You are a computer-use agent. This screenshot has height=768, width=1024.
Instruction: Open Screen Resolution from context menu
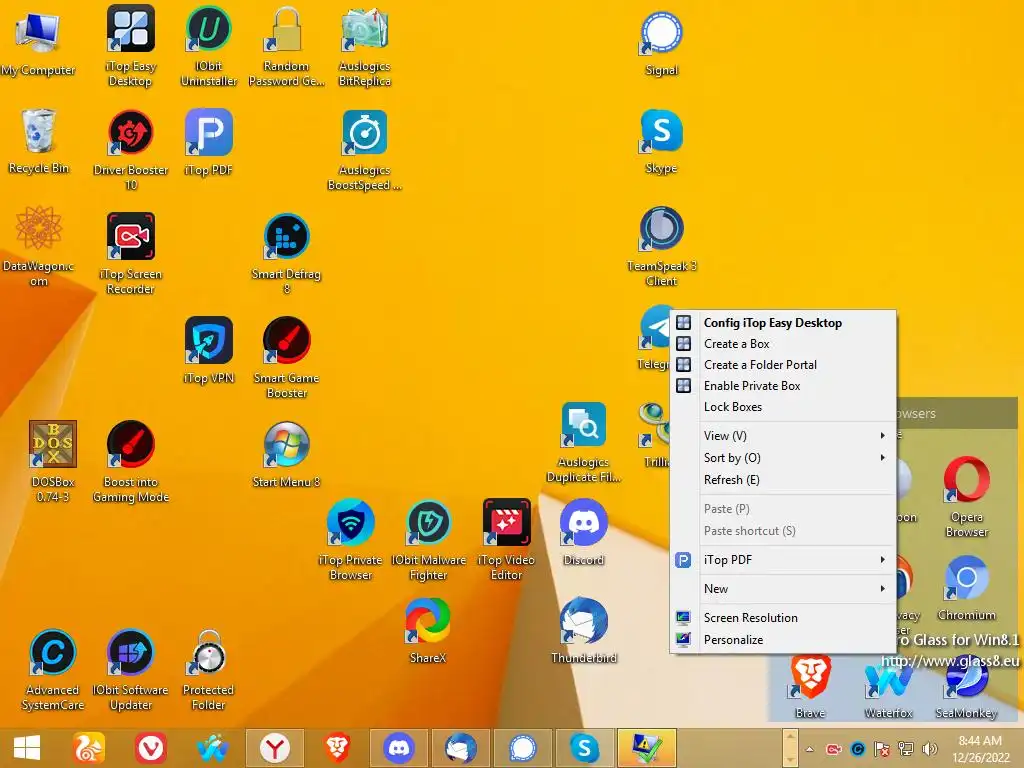coord(783,617)
